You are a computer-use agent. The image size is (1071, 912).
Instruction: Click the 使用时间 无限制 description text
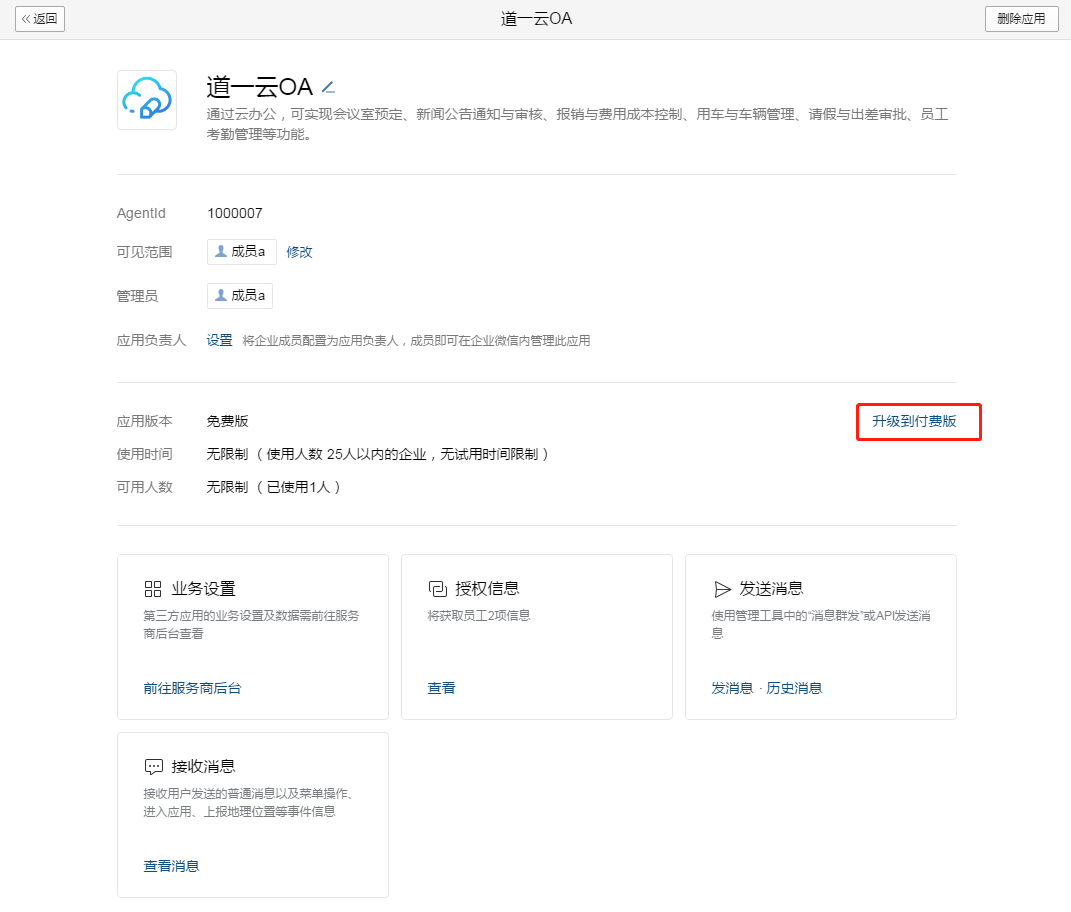[x=378, y=454]
